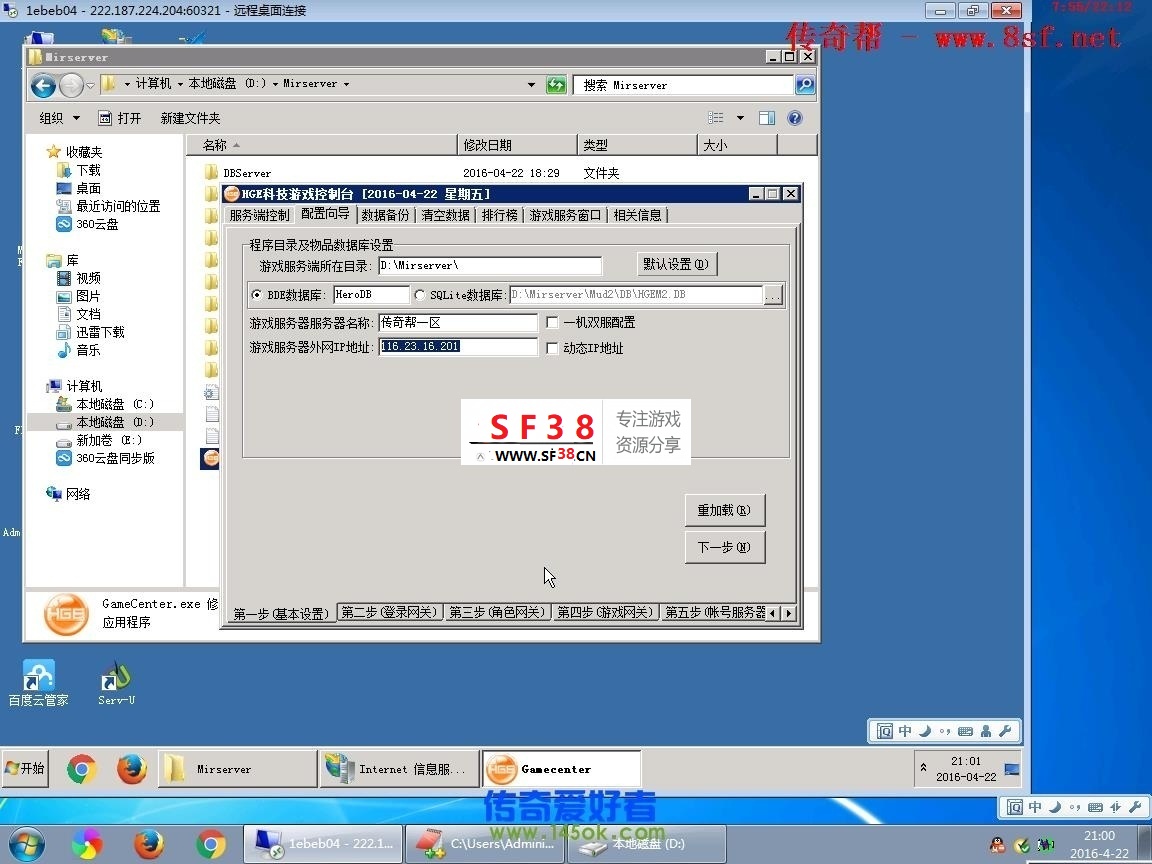Screen dimensions: 1152x864
Task: Click the Explorer forward navigation arrow
Action: tap(71, 86)
